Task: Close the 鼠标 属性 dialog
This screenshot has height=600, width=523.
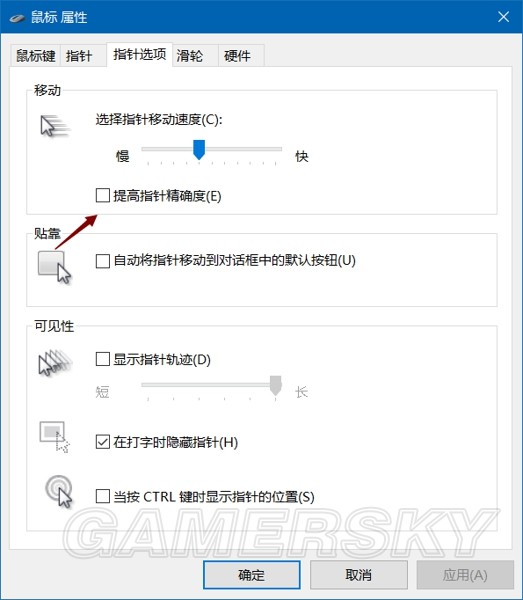Action: tap(503, 17)
